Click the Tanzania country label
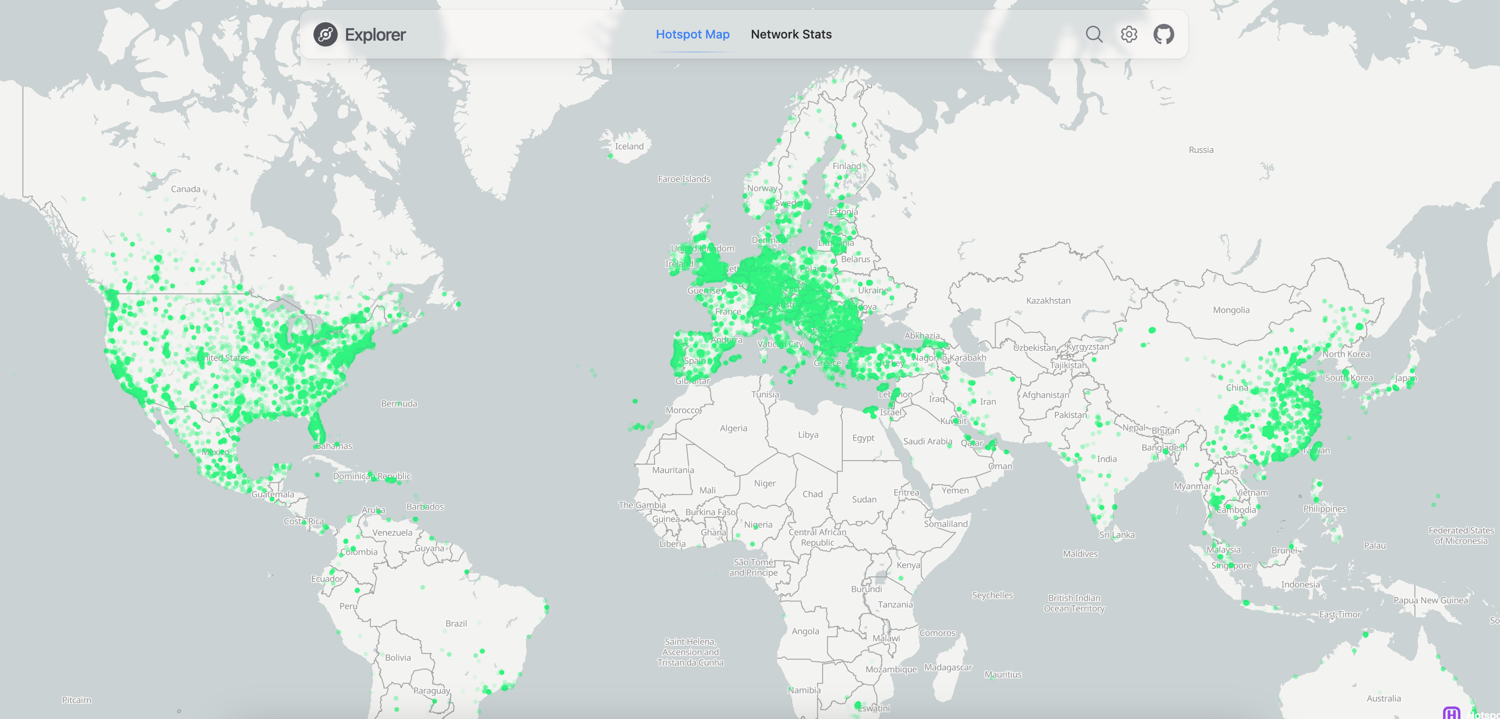Screen dimensions: 1500x719 click(x=895, y=605)
